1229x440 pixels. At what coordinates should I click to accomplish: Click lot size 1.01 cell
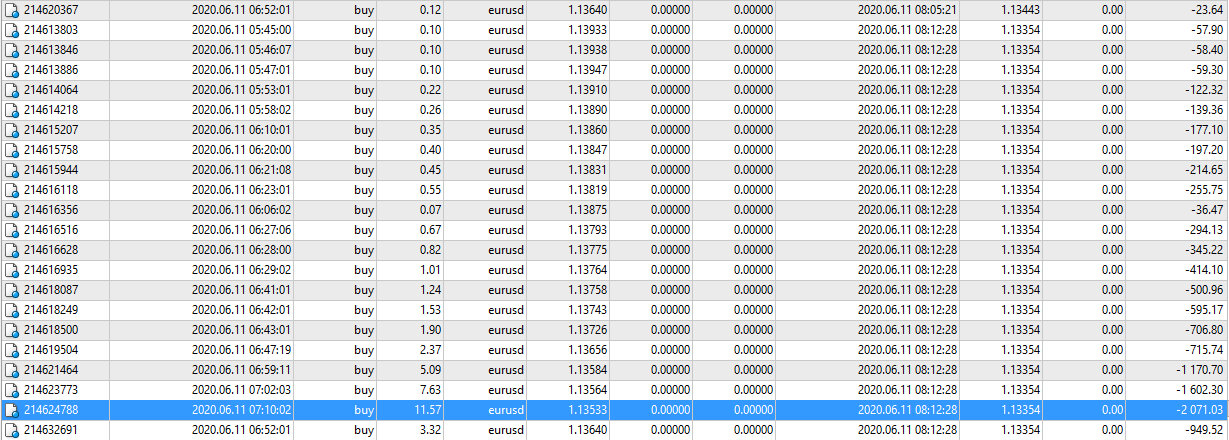(x=430, y=270)
